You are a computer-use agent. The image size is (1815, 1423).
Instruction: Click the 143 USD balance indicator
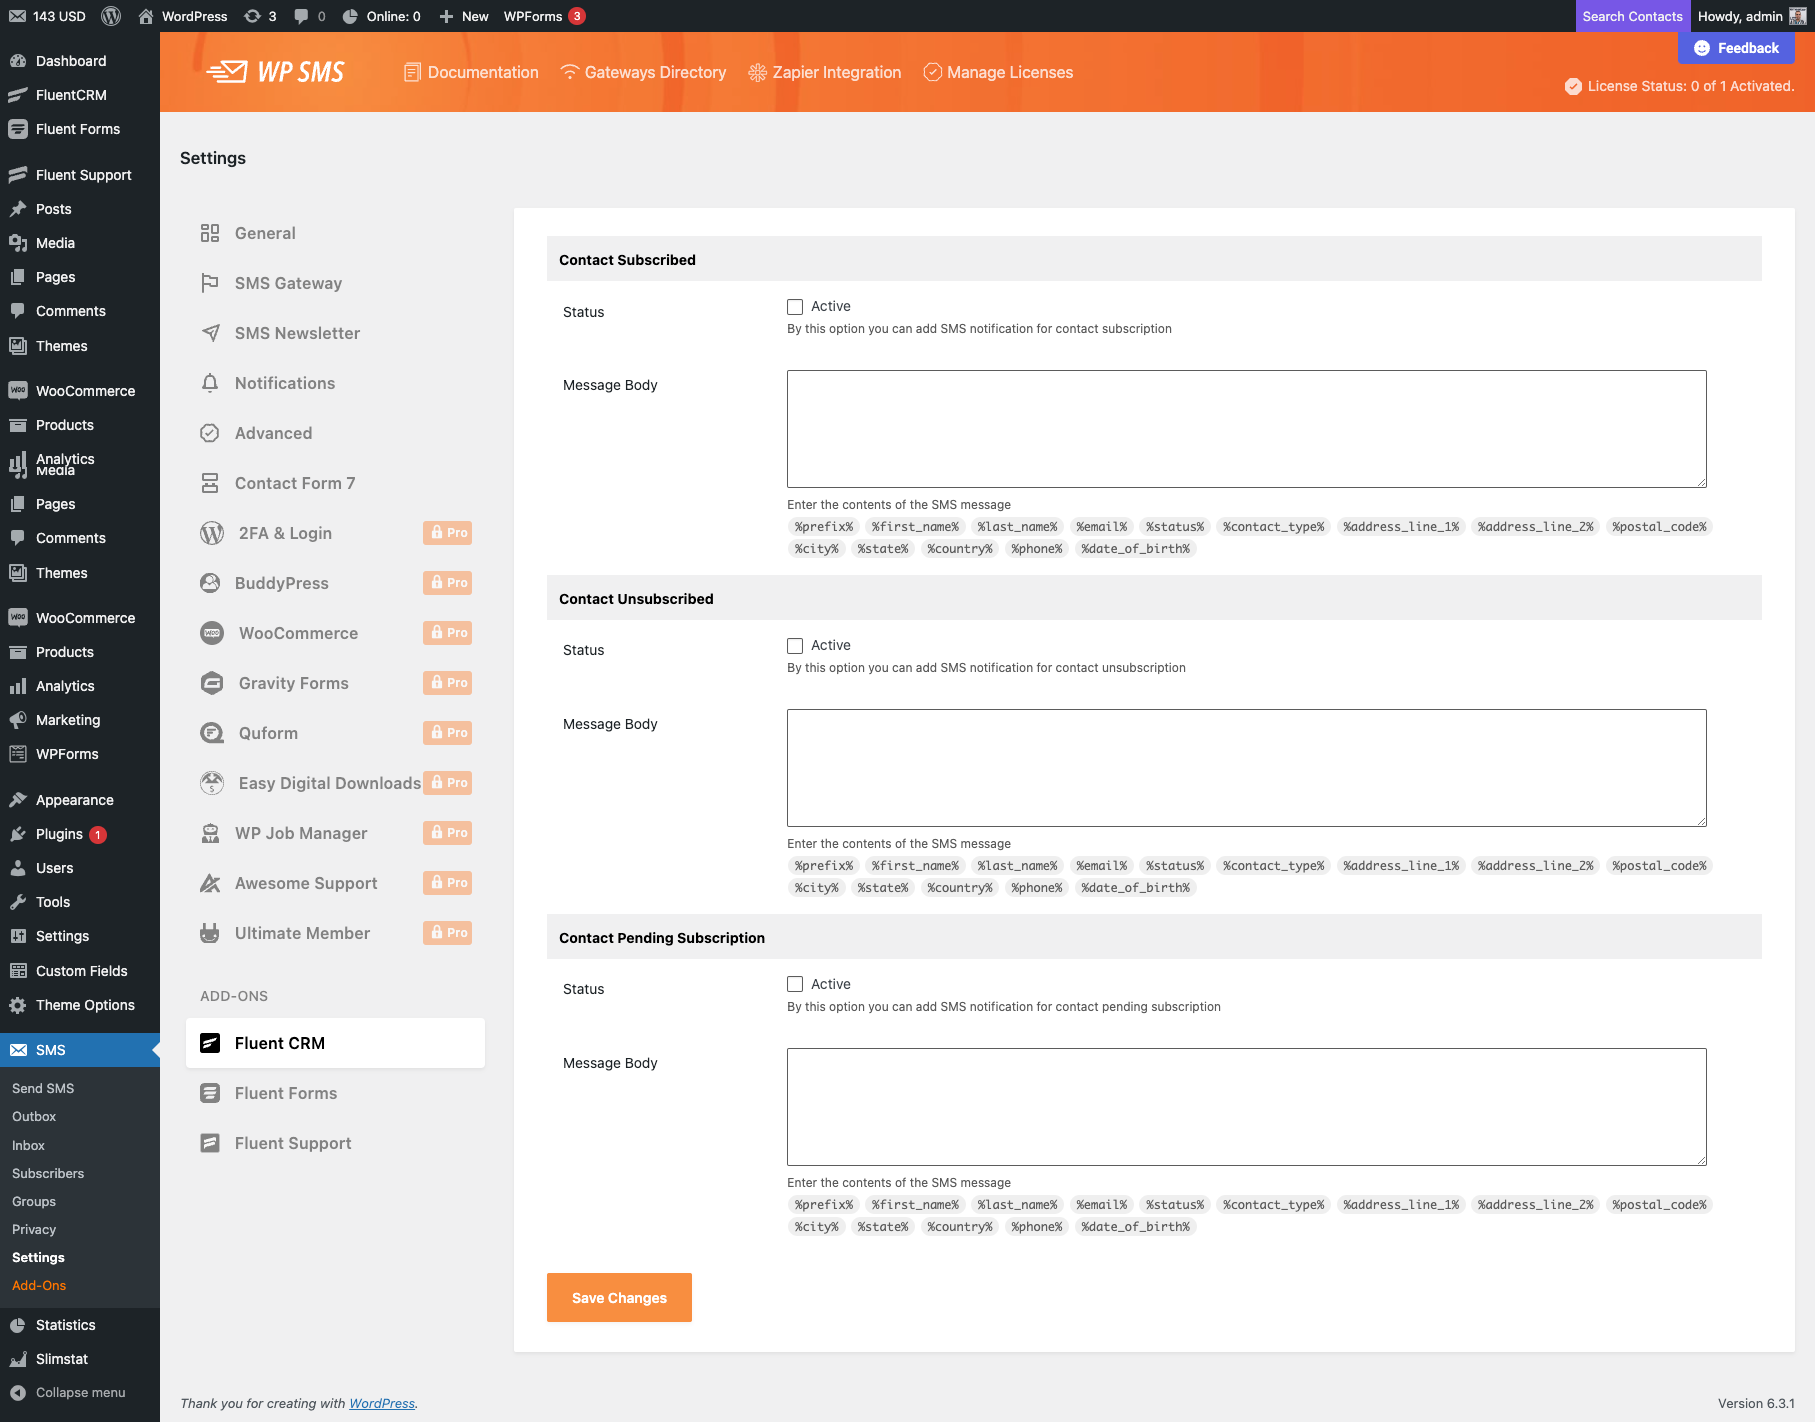pyautogui.click(x=48, y=16)
